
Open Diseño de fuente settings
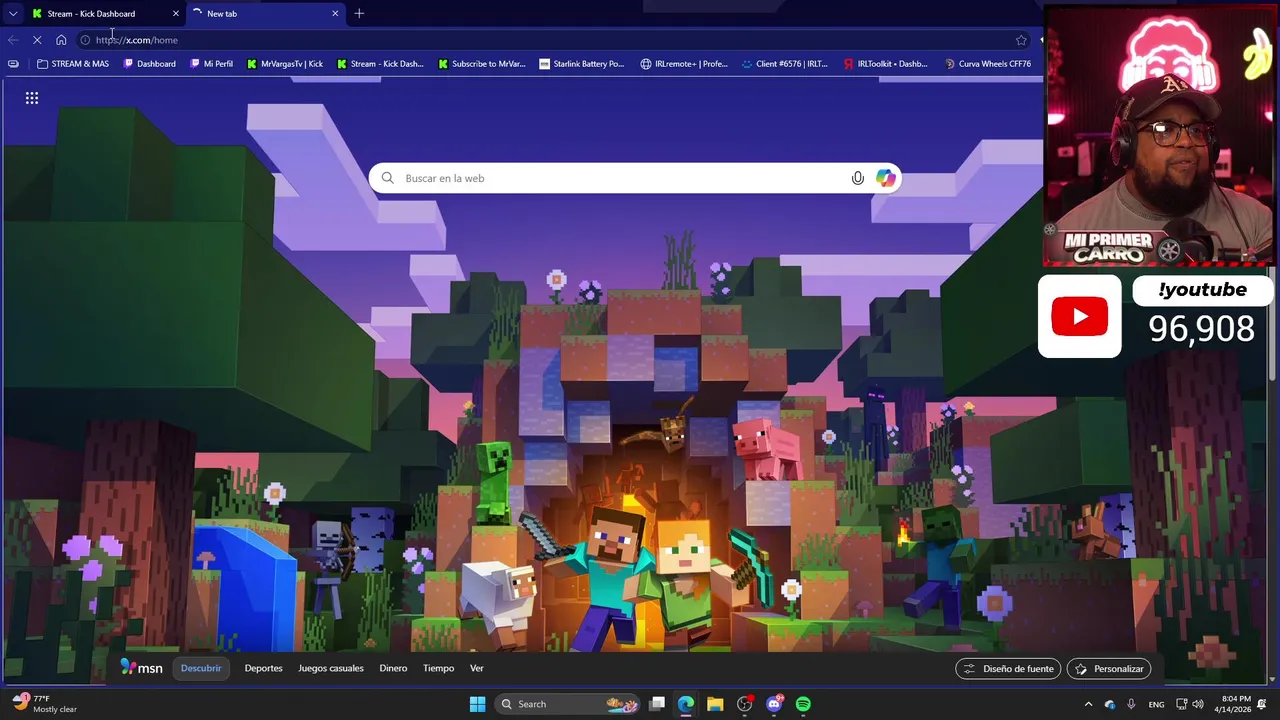point(1008,669)
